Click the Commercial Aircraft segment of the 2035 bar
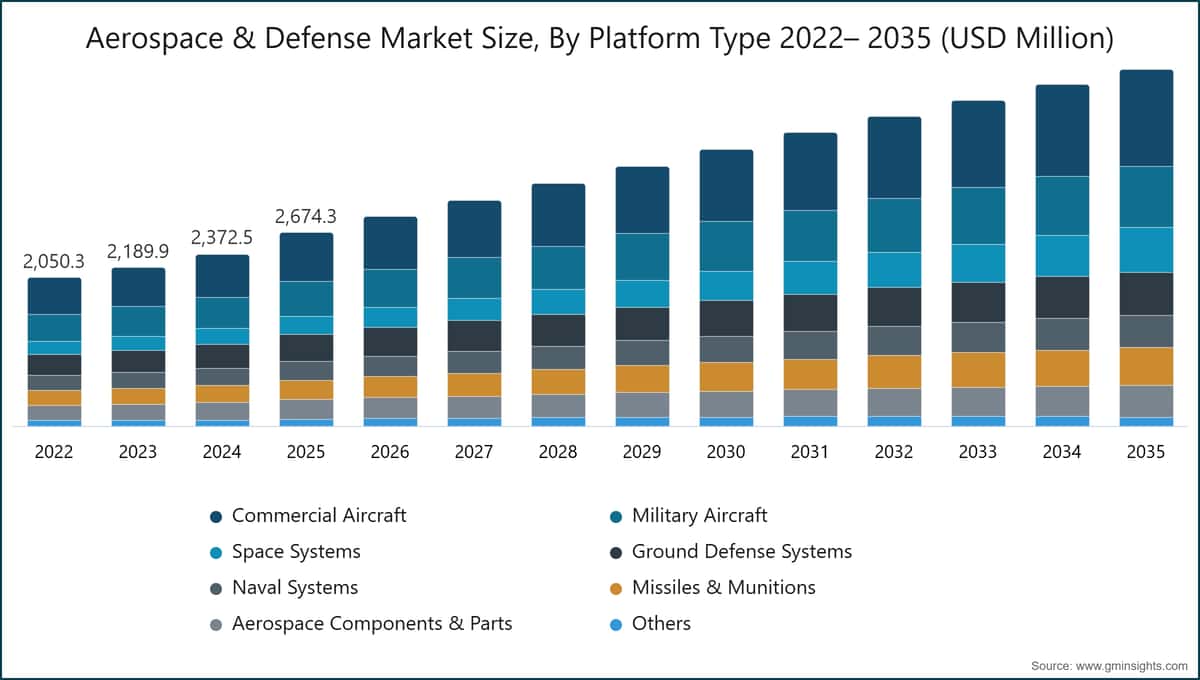 pos(1146,118)
